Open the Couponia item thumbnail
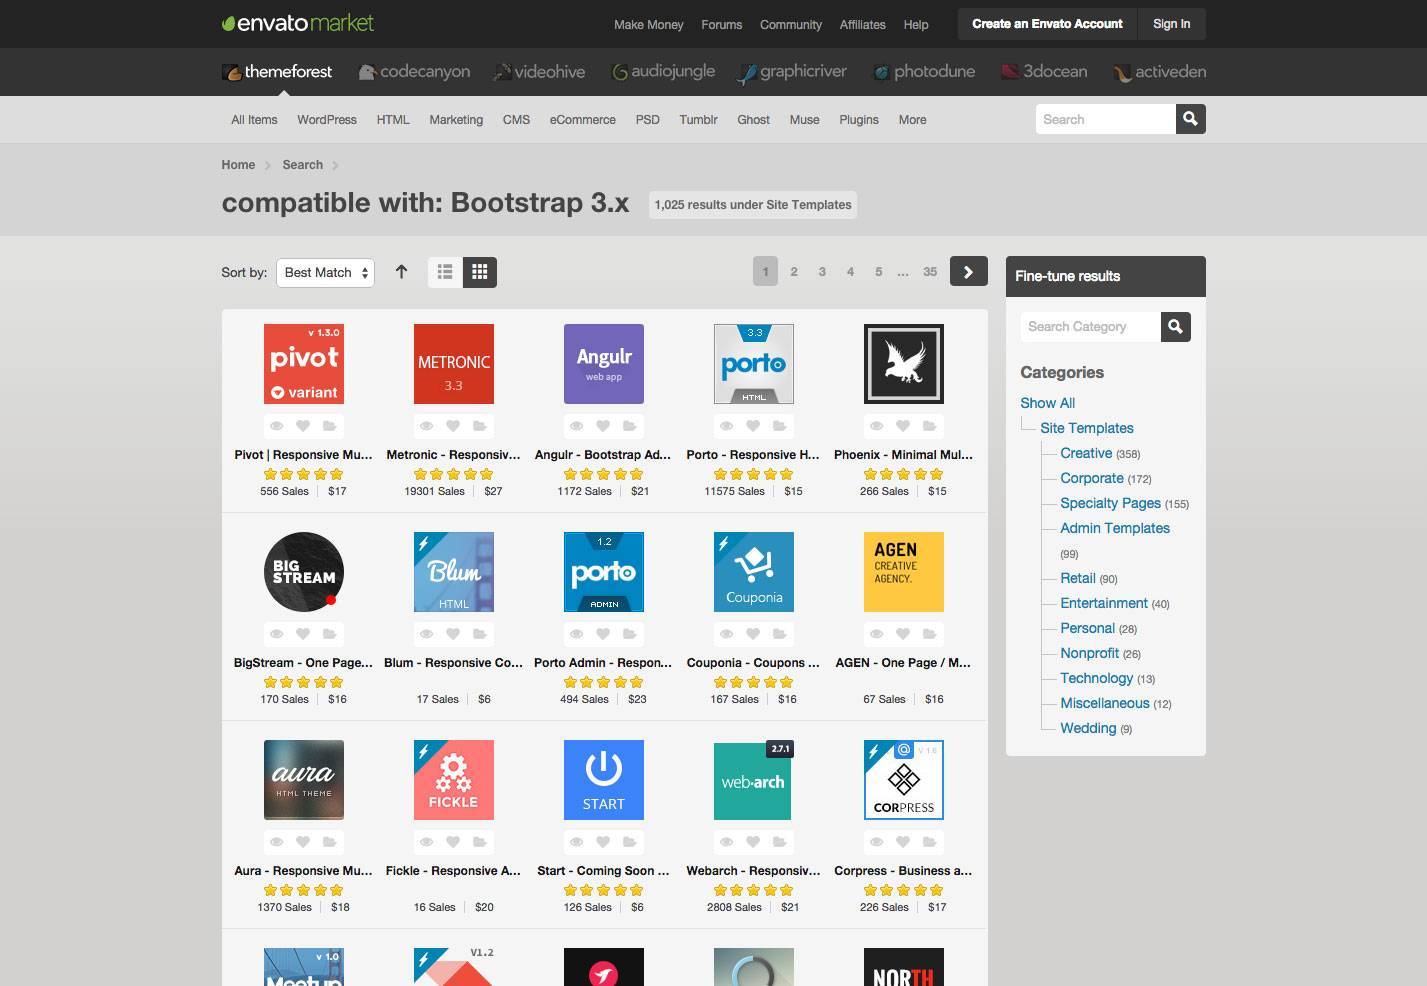Viewport: 1427px width, 986px height. click(x=754, y=572)
